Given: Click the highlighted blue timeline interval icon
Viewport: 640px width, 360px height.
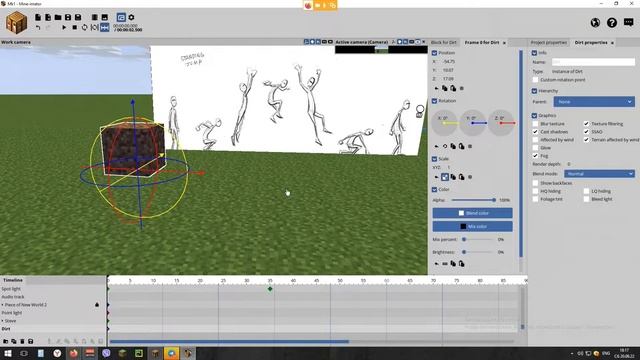Looking at the screenshot, I should point(105,27).
